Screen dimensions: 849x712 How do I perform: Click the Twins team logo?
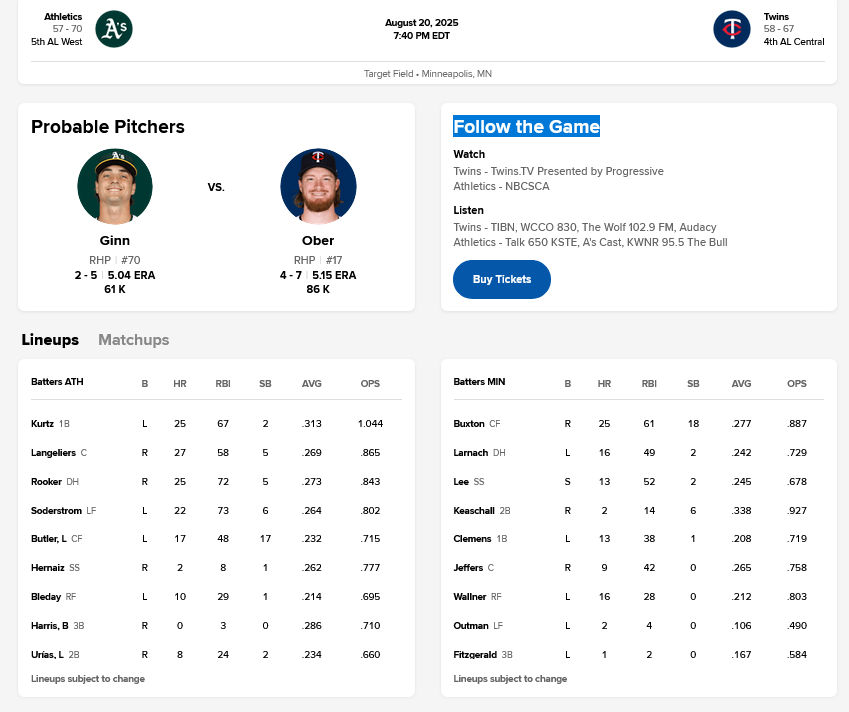731,29
